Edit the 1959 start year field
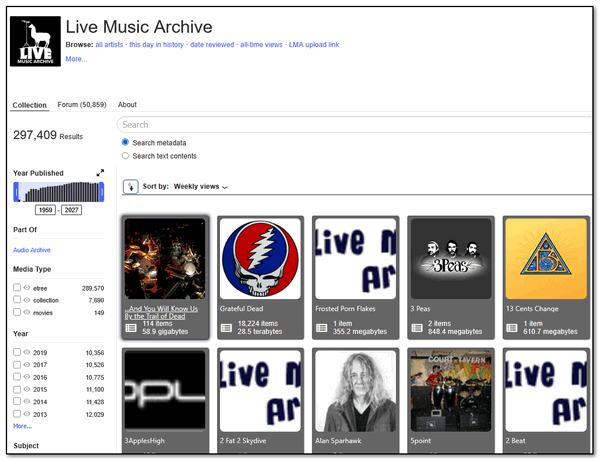Image resolution: width=600 pixels, height=461 pixels. (x=46, y=210)
